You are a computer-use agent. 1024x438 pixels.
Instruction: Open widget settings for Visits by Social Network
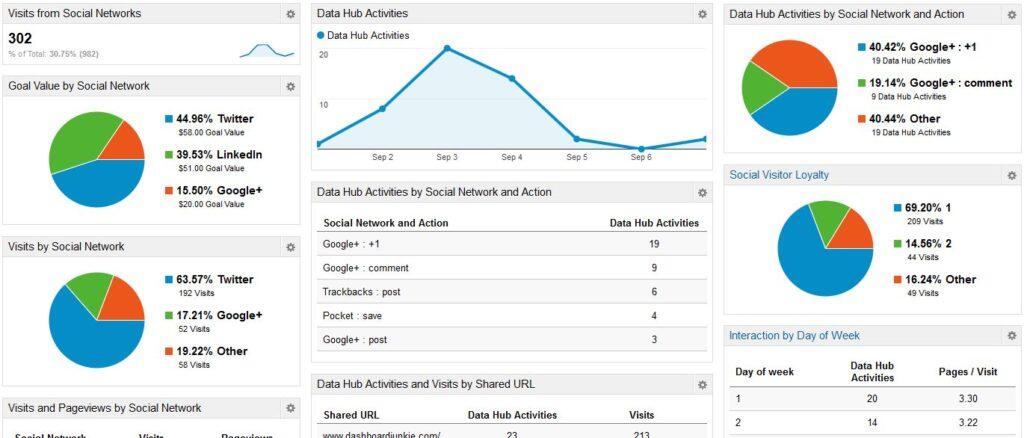[290, 247]
